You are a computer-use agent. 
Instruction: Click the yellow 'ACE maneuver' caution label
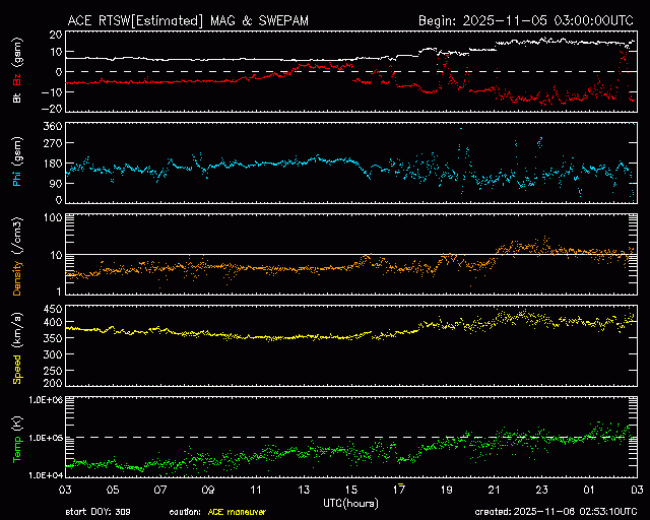tap(237, 512)
